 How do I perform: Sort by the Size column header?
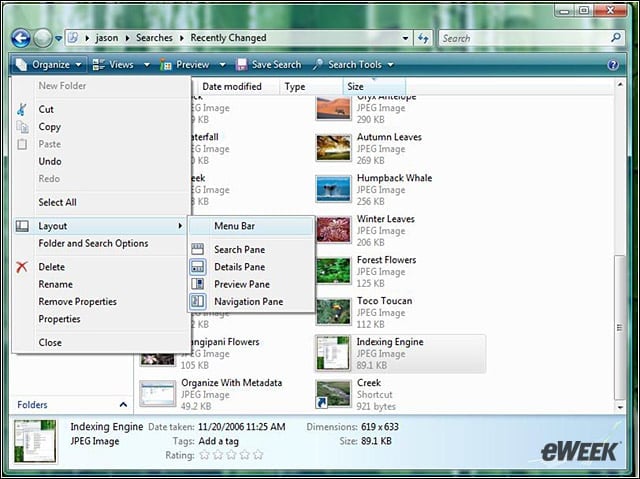(374, 86)
